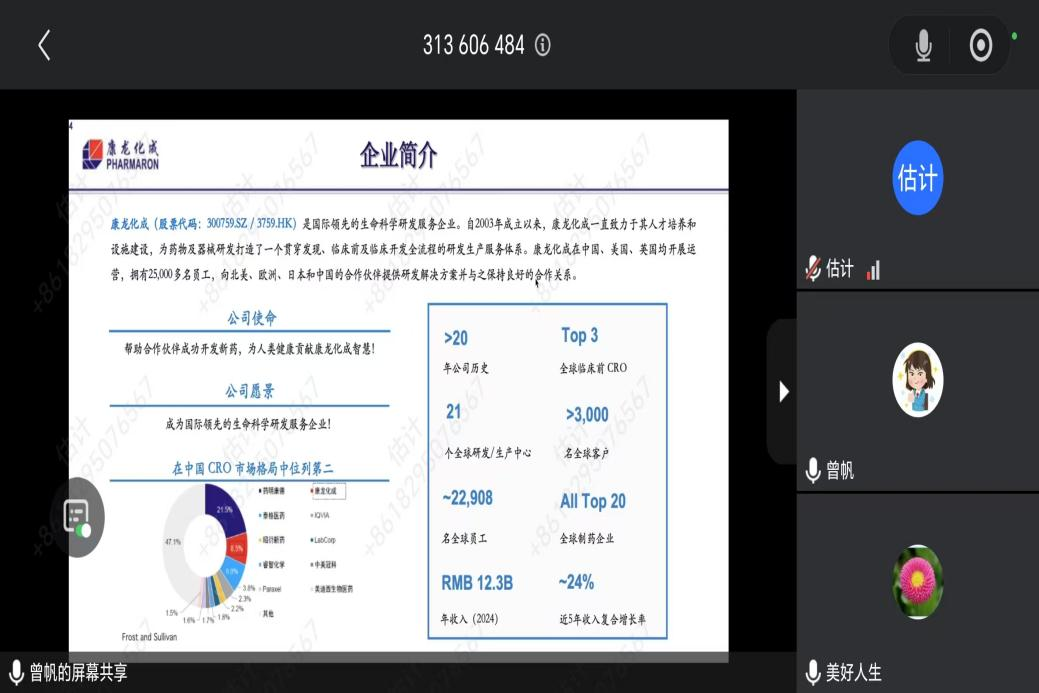Tap the microphone icon in top bar
Viewport: 1039px width, 693px height.
(923, 45)
